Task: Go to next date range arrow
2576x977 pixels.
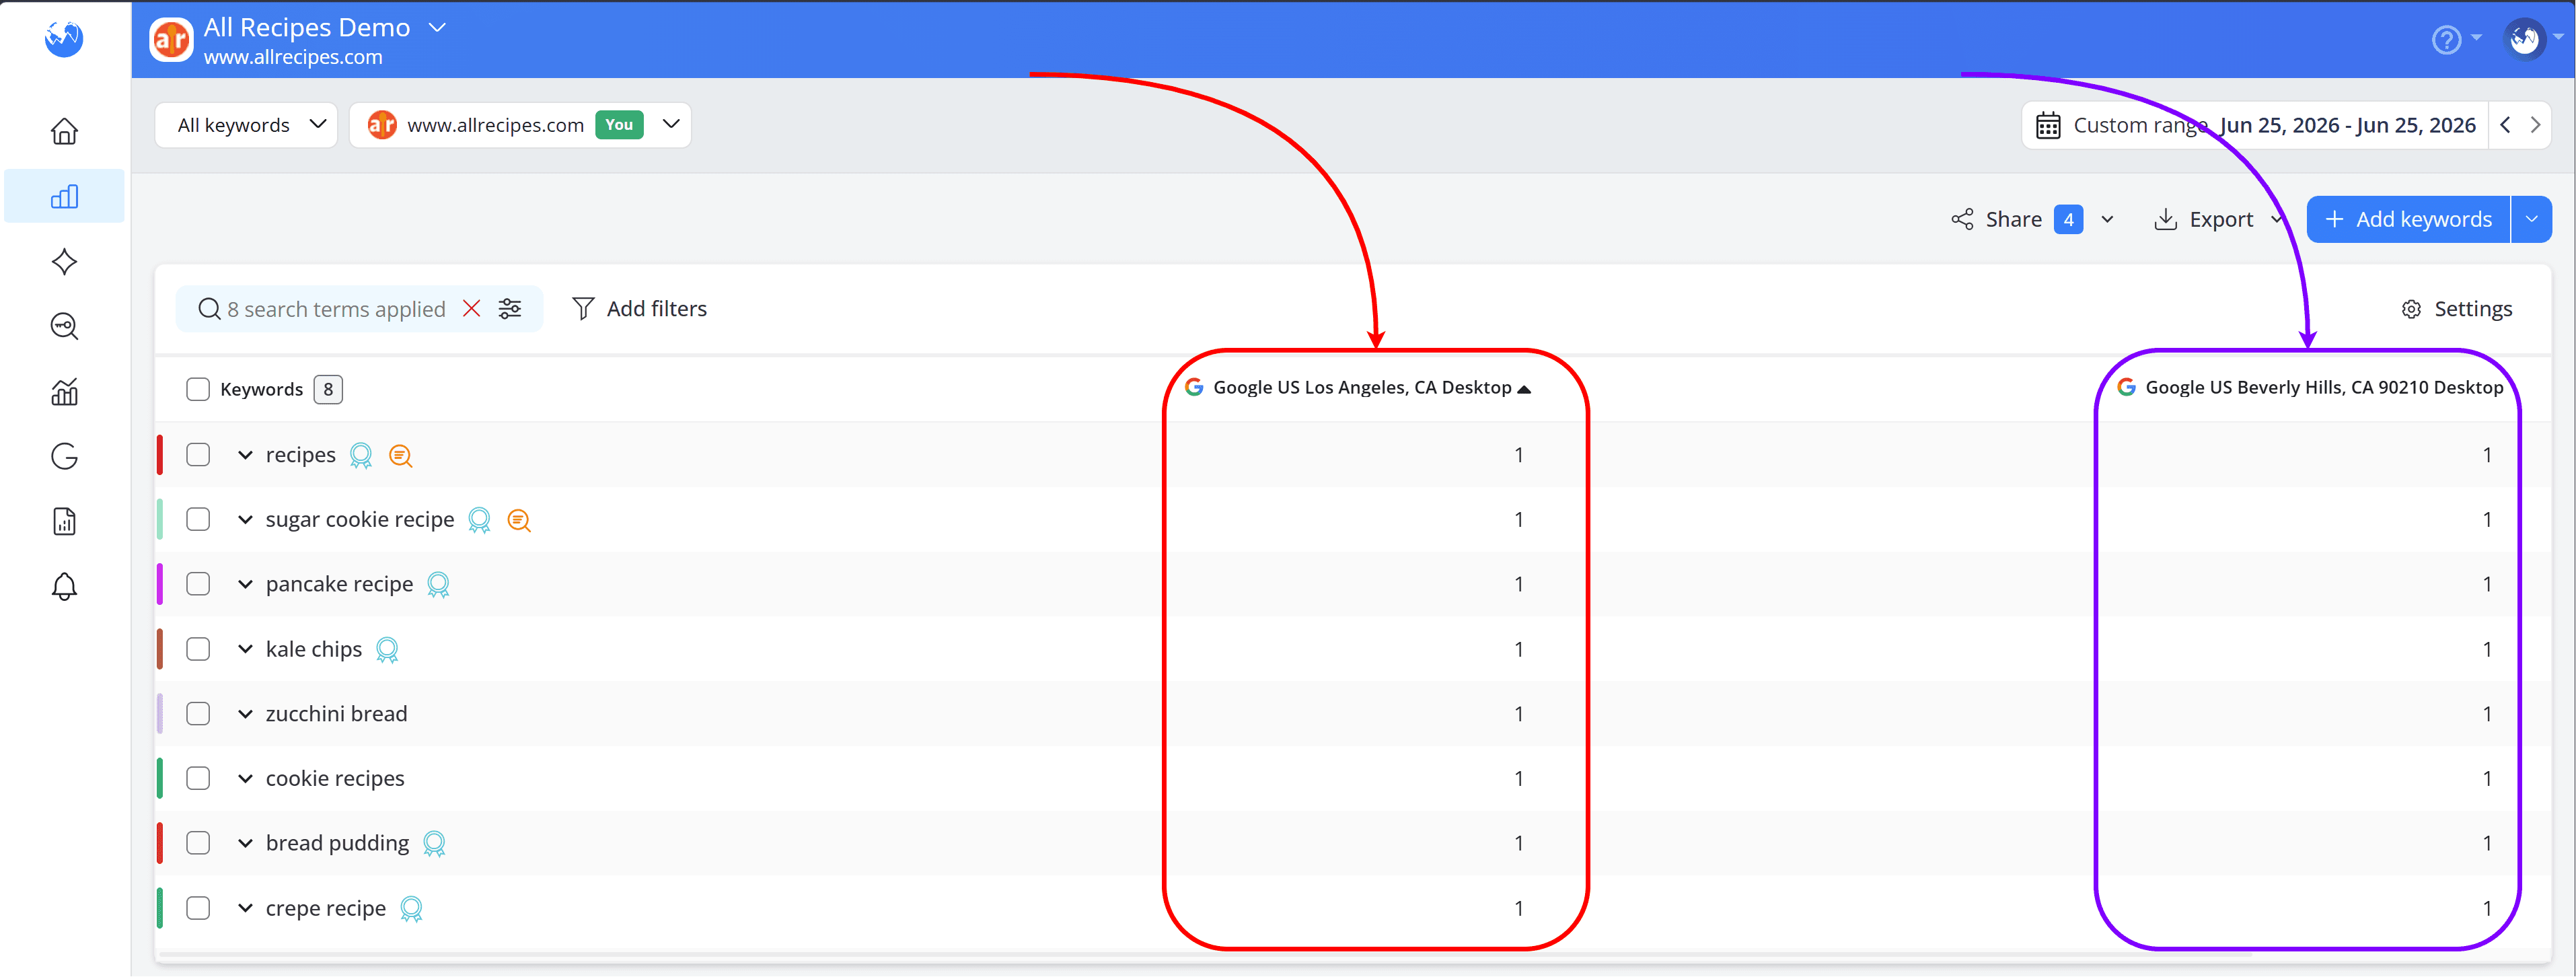Action: (x=2535, y=125)
